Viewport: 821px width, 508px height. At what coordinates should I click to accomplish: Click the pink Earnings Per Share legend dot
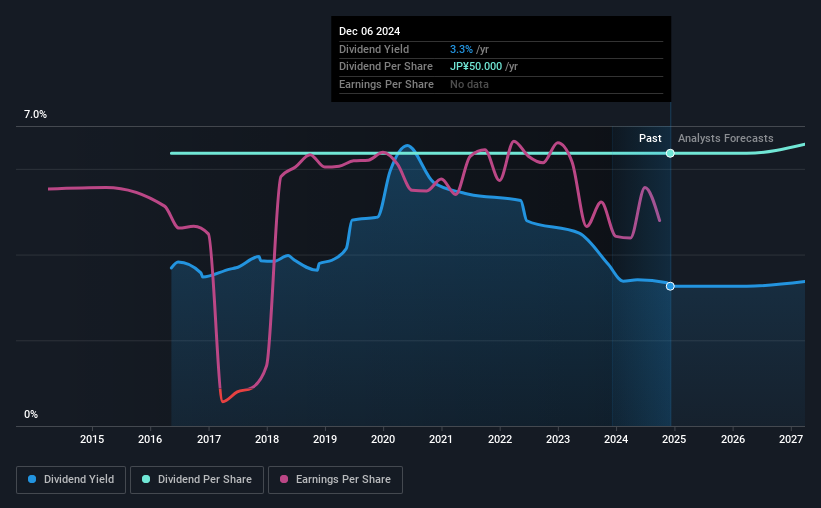tap(284, 479)
